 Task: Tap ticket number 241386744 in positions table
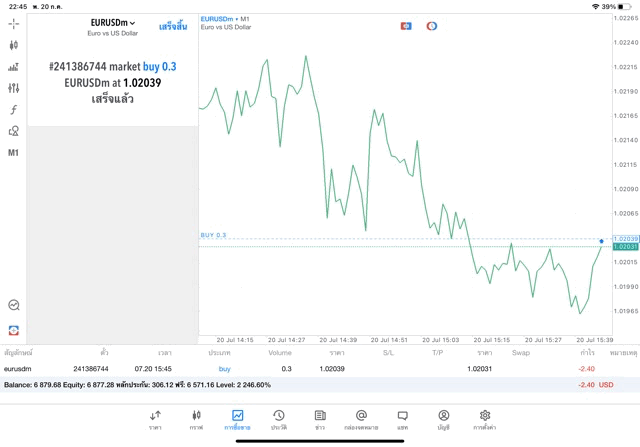(91, 369)
